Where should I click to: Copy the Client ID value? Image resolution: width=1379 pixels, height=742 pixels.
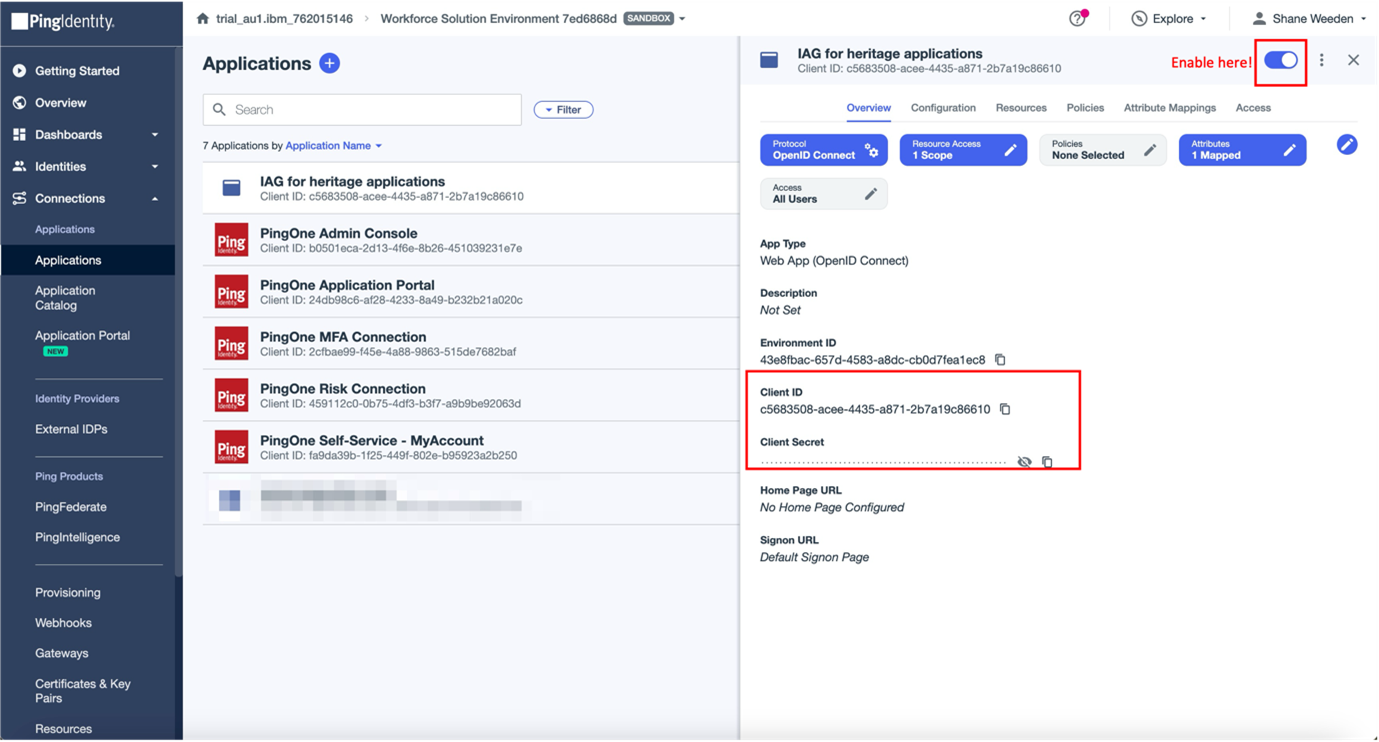[1005, 409]
